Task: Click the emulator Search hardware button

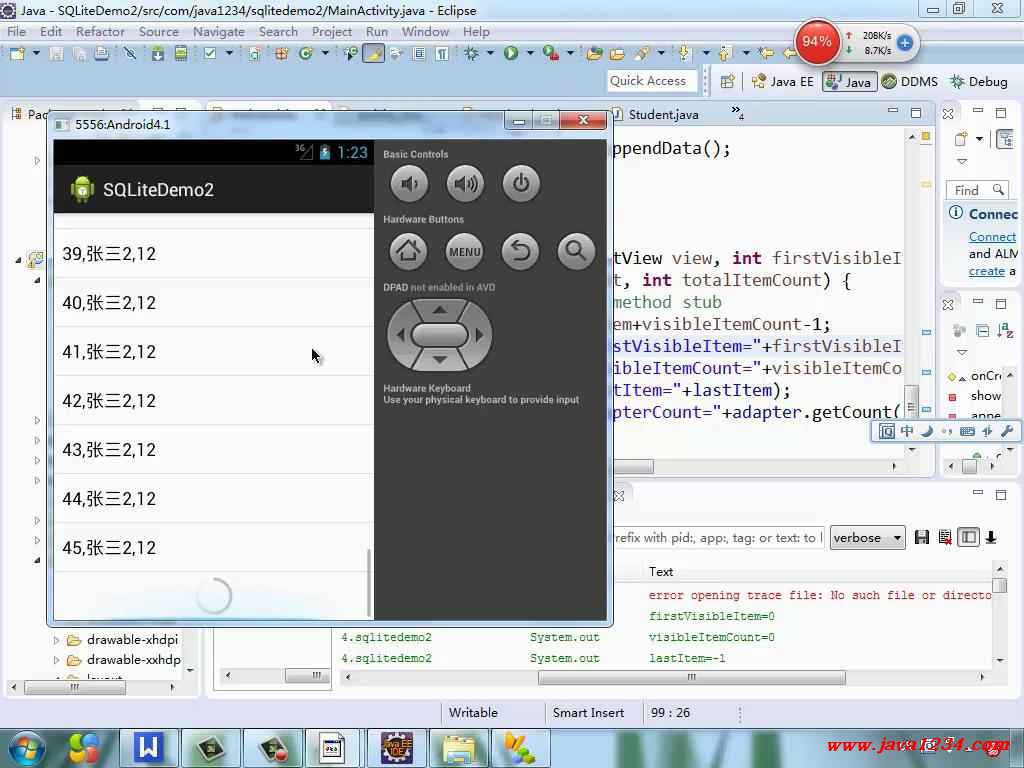Action: tap(576, 251)
